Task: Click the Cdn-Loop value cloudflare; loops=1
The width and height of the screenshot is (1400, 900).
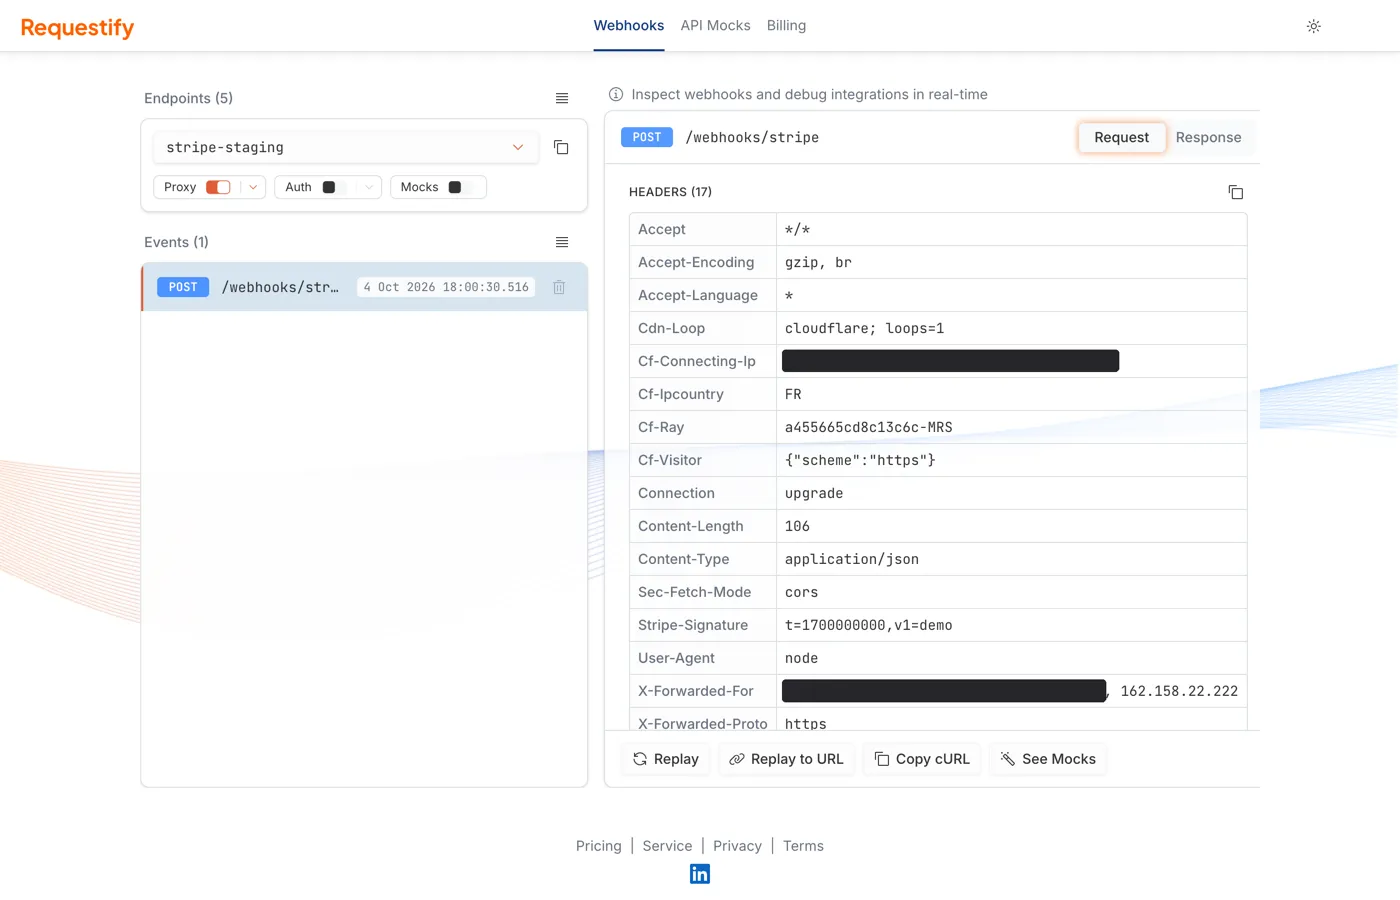Action: (864, 328)
